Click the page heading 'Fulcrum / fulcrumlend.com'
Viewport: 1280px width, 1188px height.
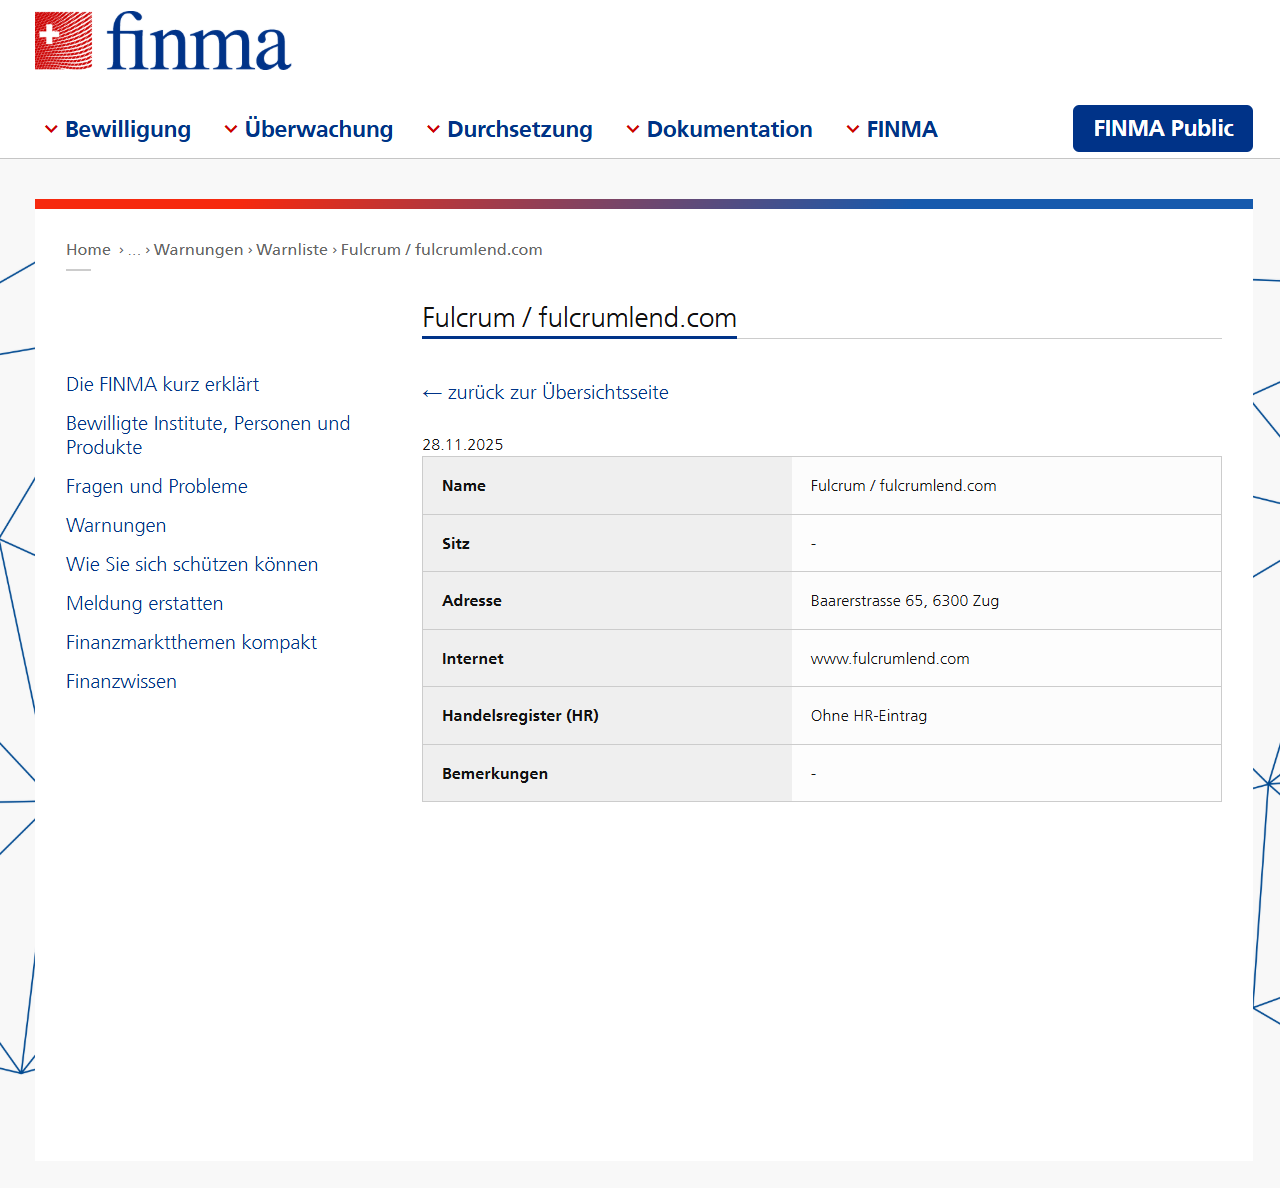579,318
